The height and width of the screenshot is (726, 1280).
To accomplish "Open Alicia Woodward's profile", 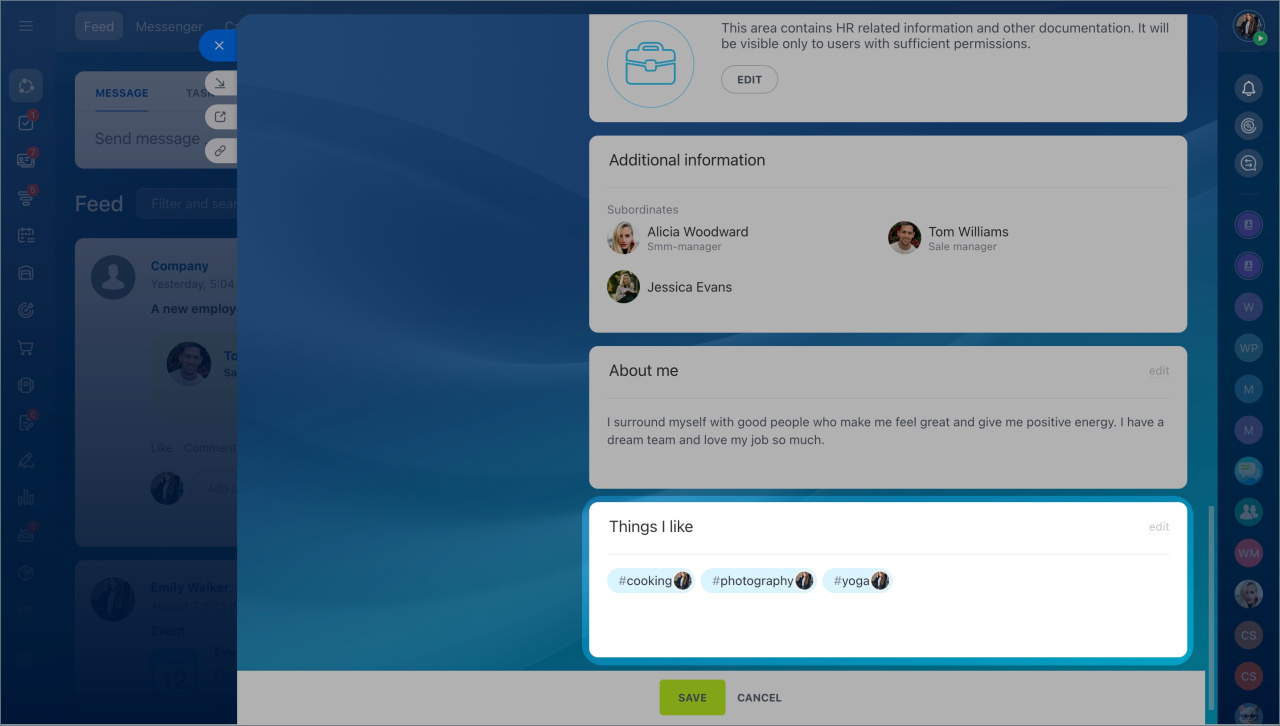I will click(x=697, y=232).
